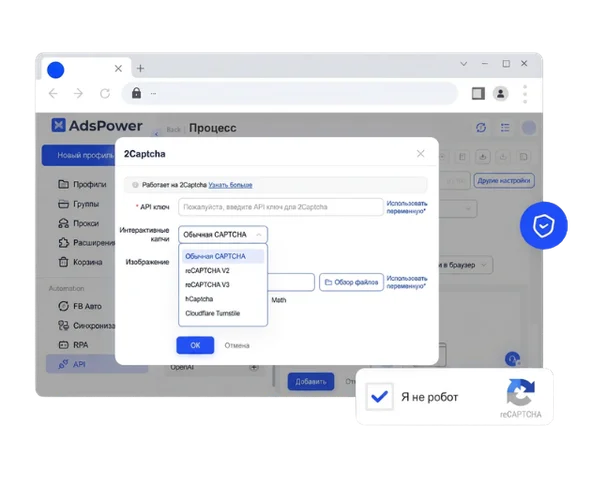This screenshot has height=488, width=606.
Task: Click the reCAPTCHA logo
Action: (521, 392)
